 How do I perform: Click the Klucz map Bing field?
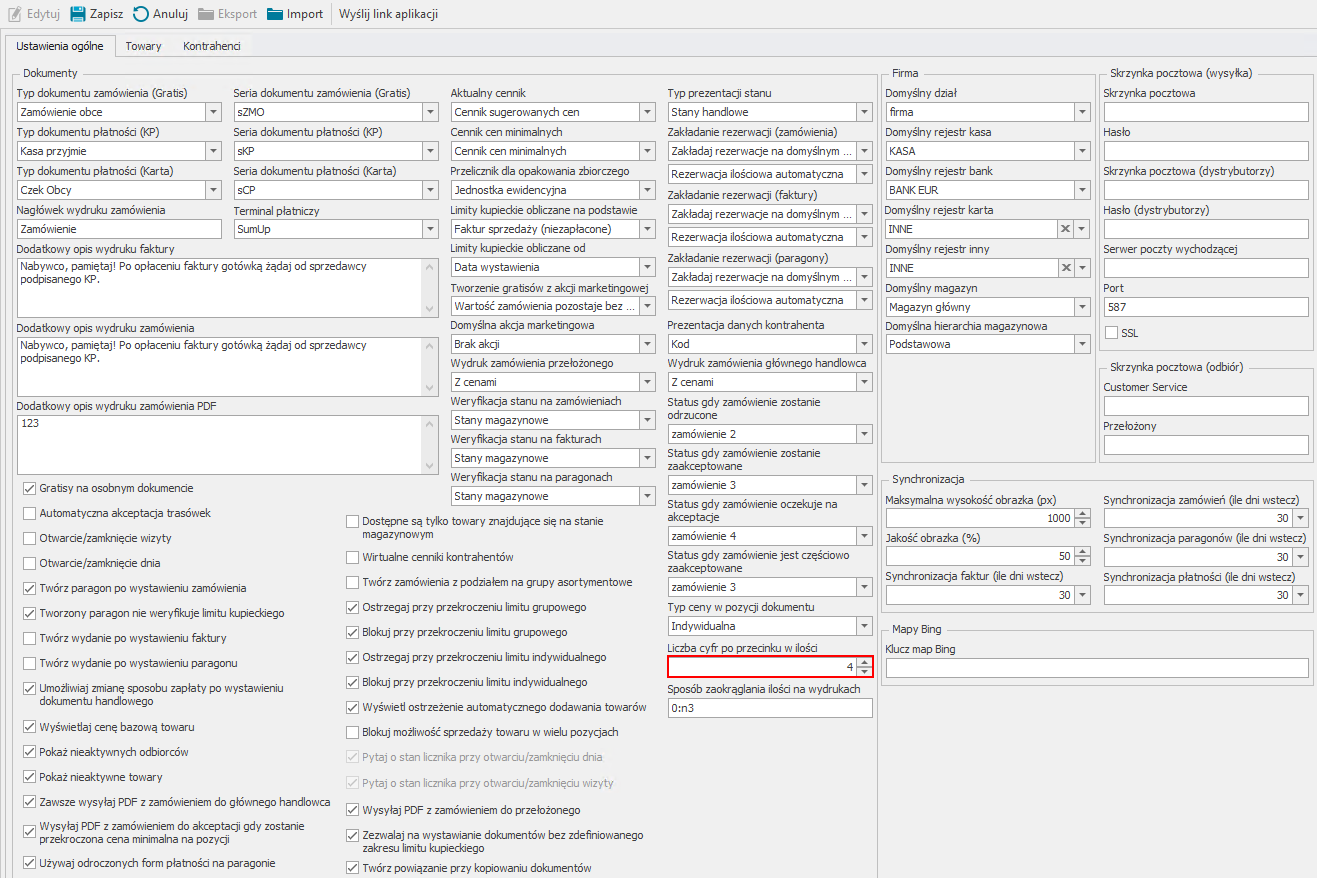(1096, 668)
